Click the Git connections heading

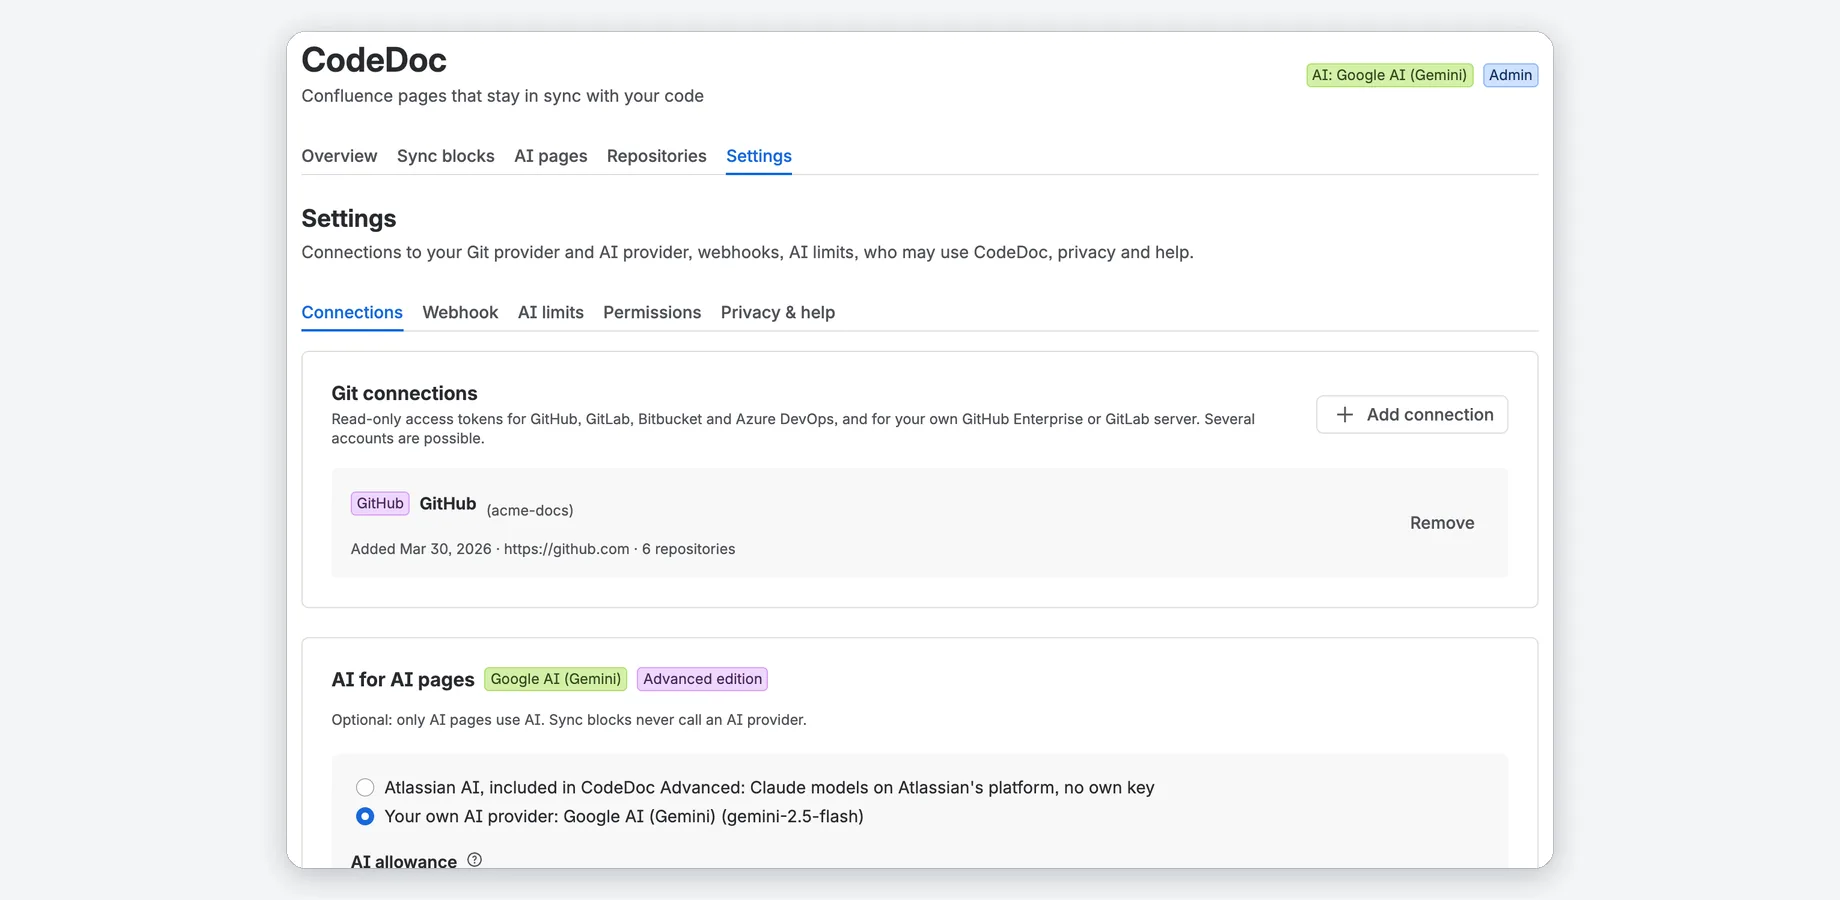pos(404,393)
